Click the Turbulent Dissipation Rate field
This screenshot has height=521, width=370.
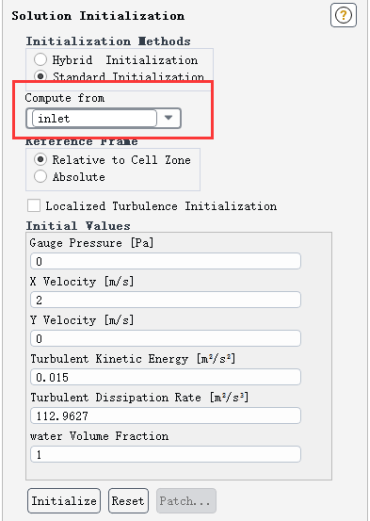[x=165, y=416]
